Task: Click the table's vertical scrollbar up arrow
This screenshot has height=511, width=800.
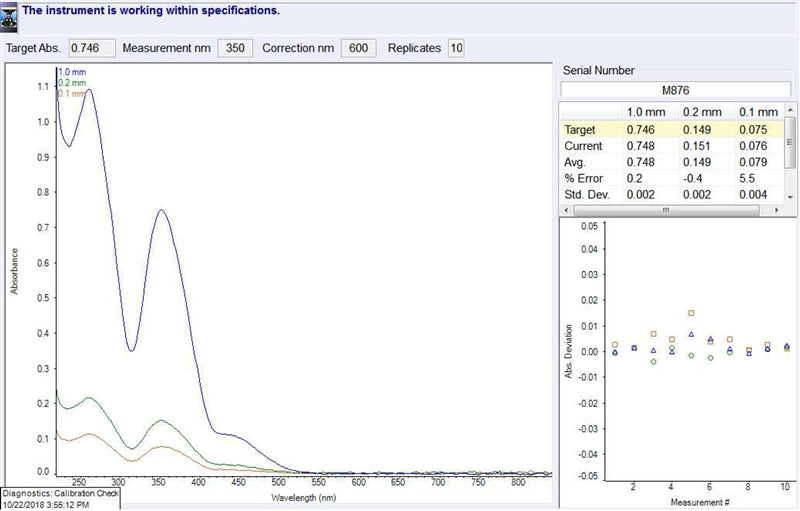Action: coord(790,110)
